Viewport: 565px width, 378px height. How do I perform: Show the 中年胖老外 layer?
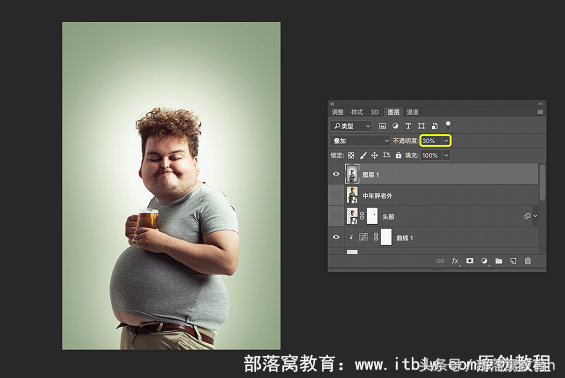(x=336, y=195)
